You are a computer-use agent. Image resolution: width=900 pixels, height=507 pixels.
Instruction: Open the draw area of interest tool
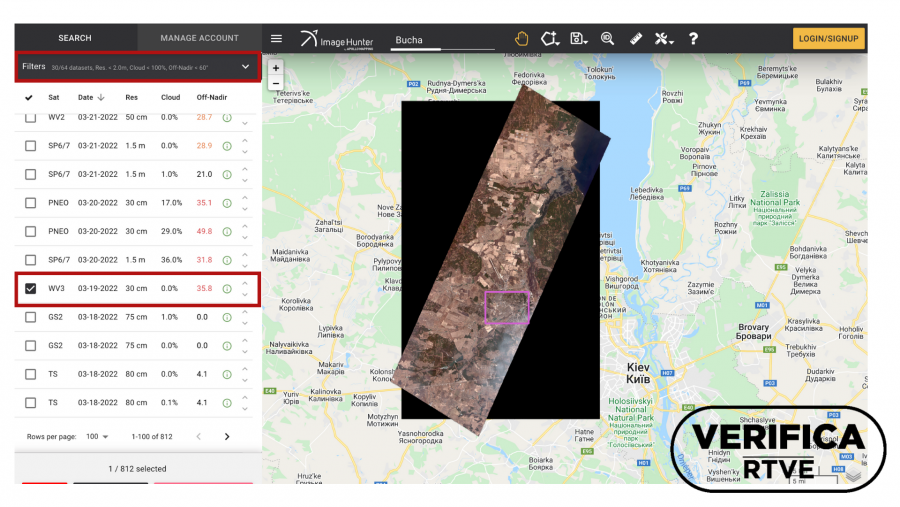tap(550, 38)
